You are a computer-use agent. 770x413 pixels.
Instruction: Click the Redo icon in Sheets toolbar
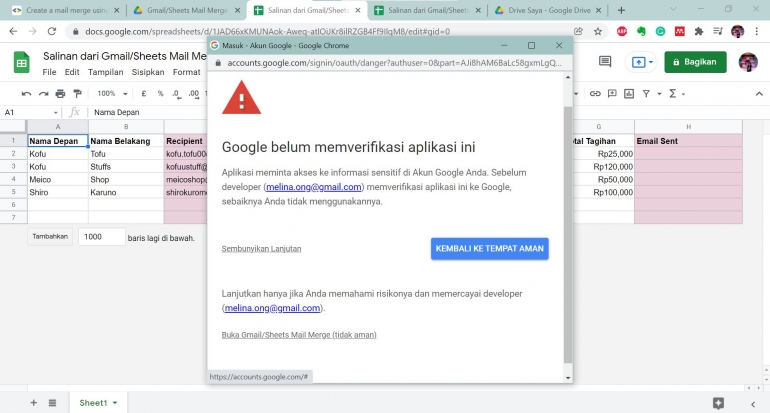[44, 93]
